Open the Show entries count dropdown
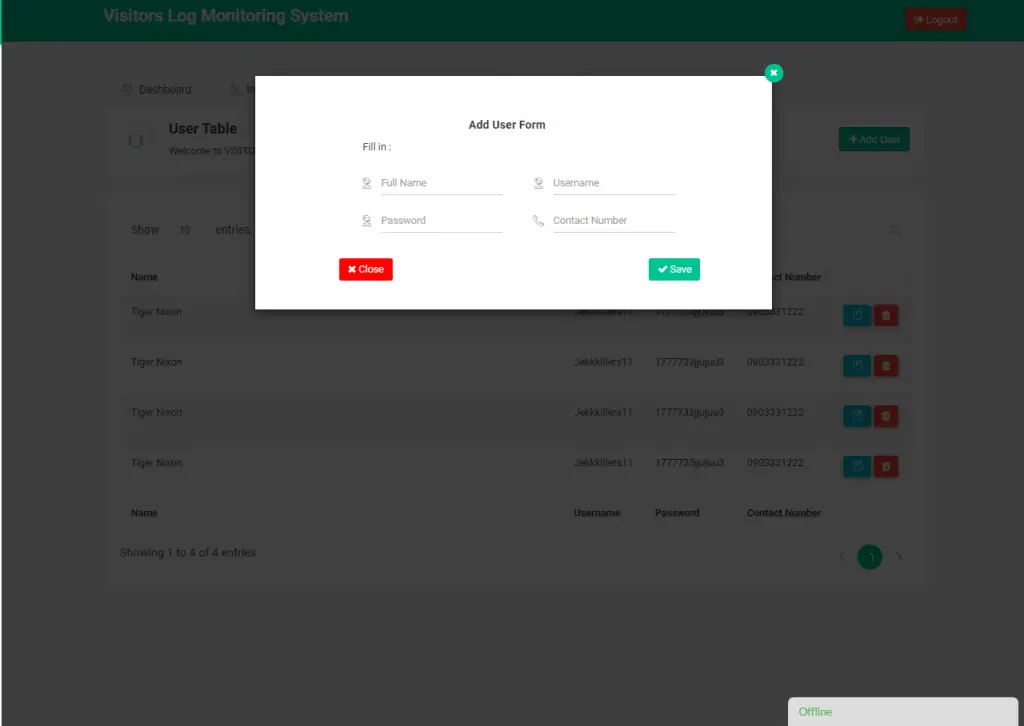The height and width of the screenshot is (726, 1024). pyautogui.click(x=185, y=230)
